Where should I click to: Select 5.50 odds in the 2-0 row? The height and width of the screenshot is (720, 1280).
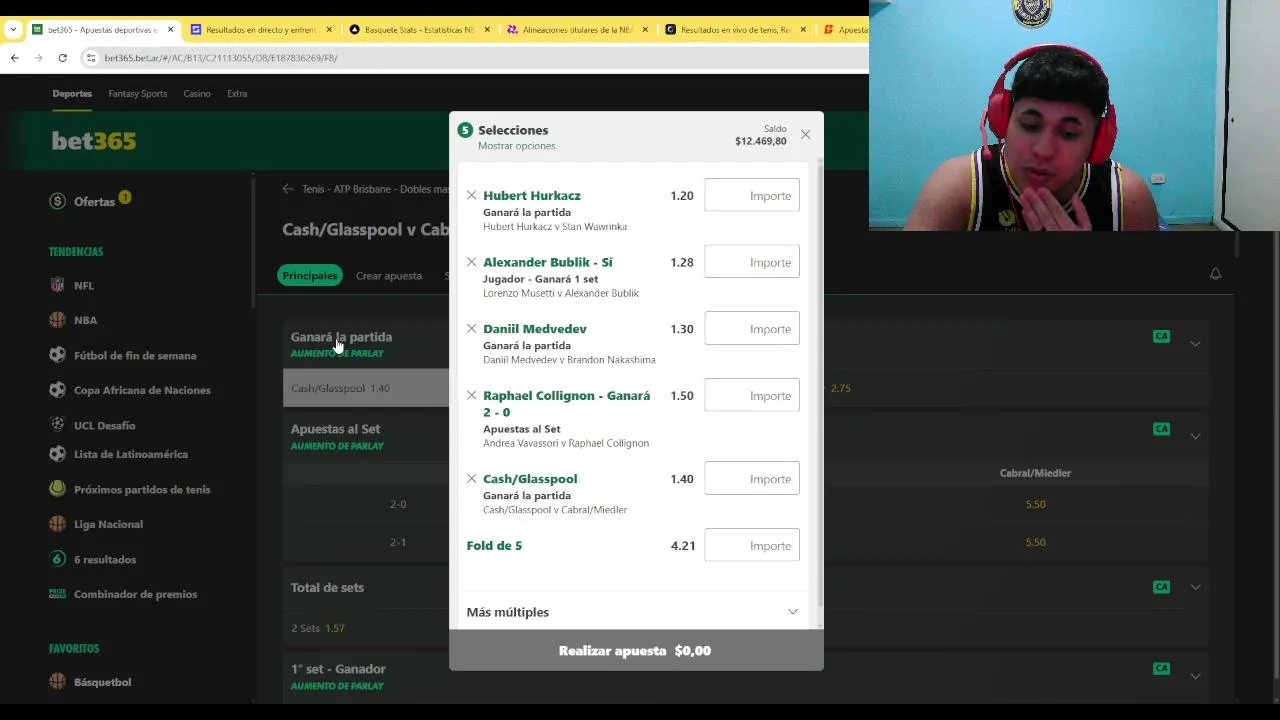(1035, 504)
